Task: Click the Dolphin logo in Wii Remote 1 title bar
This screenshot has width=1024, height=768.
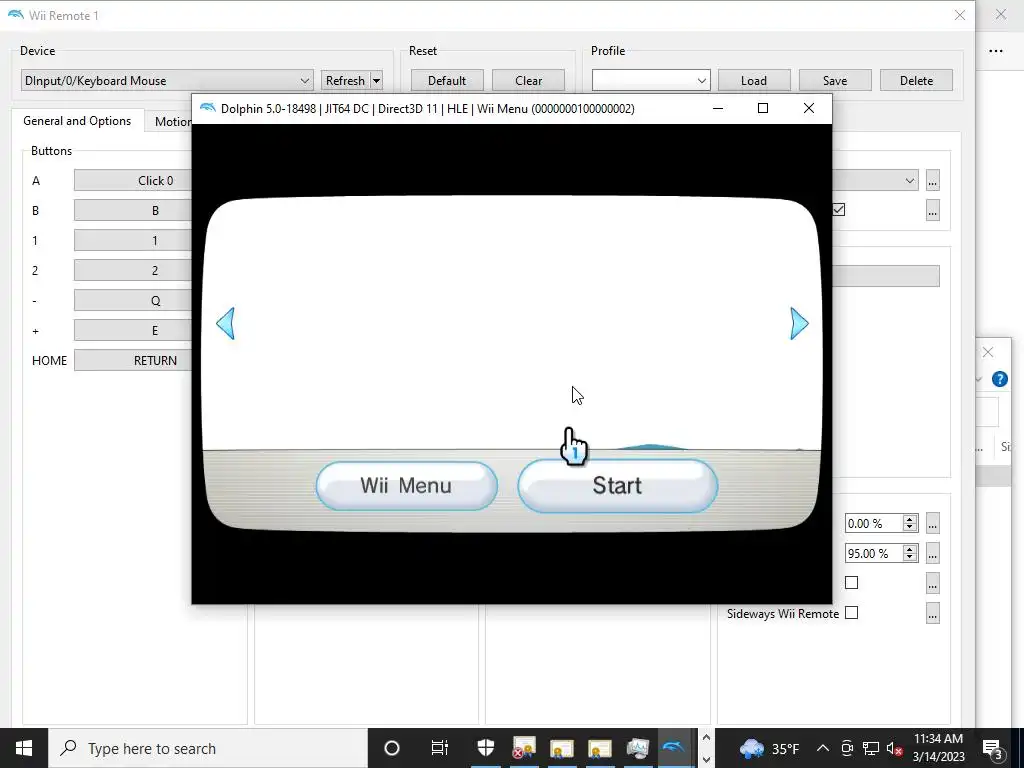Action: point(16,14)
